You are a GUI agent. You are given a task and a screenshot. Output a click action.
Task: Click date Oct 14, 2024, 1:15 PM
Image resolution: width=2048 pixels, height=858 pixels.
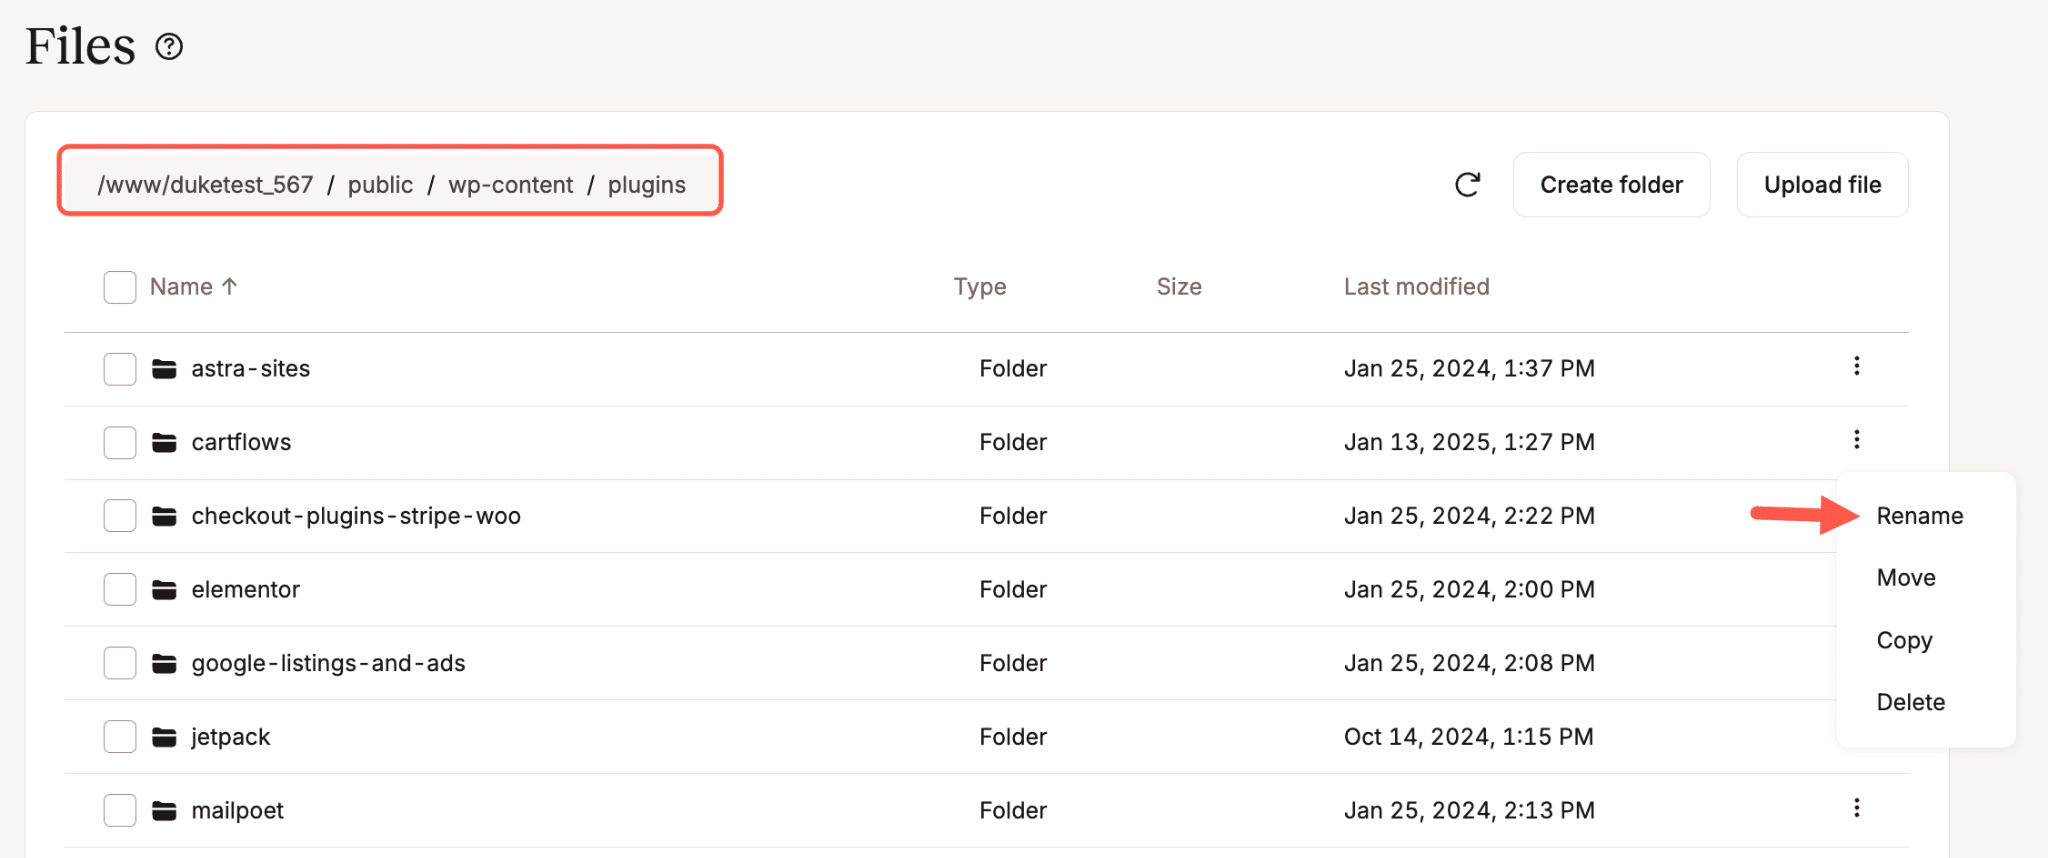1468,737
